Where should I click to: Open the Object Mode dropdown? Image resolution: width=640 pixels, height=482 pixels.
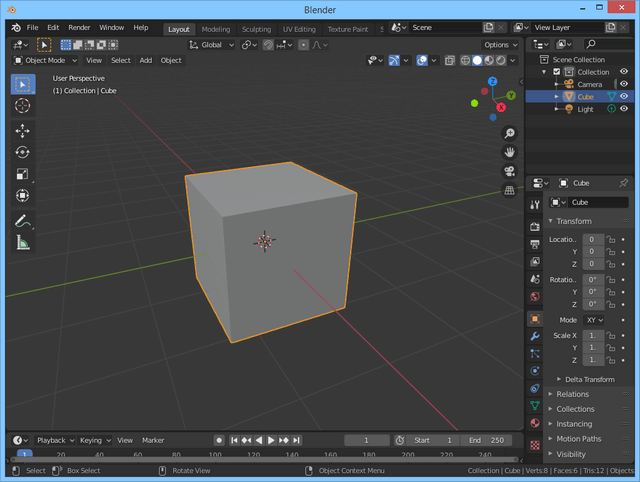(44, 60)
